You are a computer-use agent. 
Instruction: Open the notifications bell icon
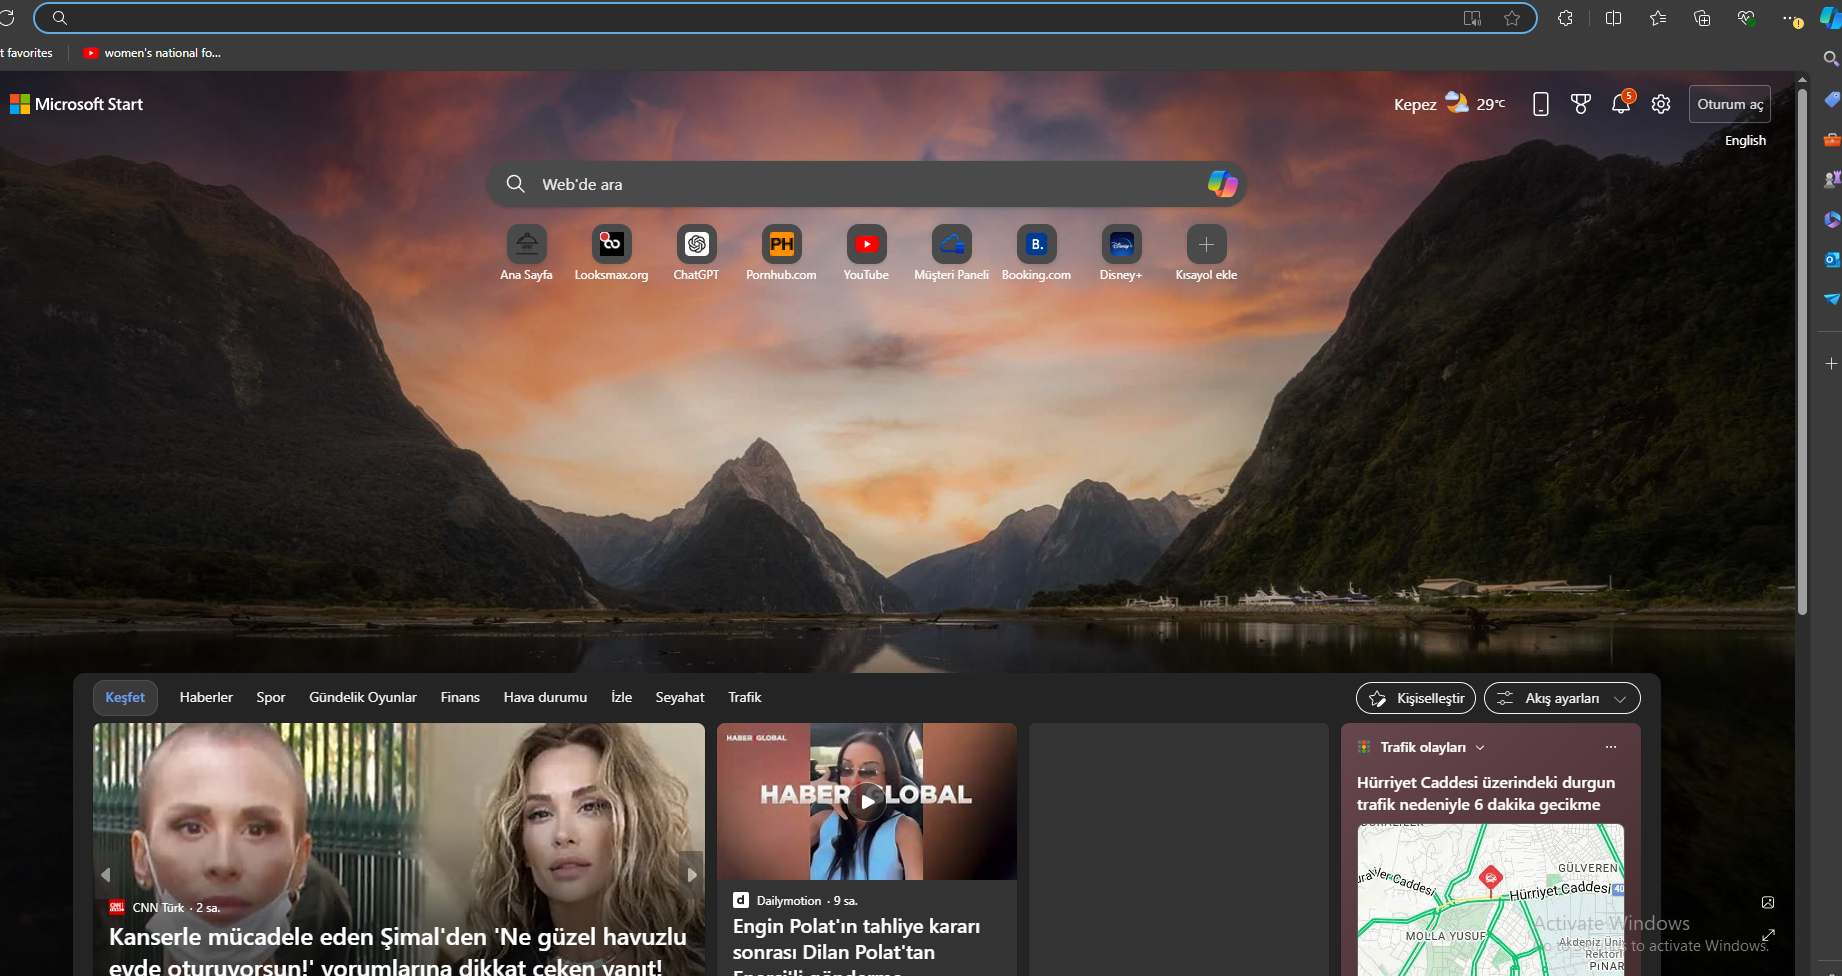coord(1621,104)
